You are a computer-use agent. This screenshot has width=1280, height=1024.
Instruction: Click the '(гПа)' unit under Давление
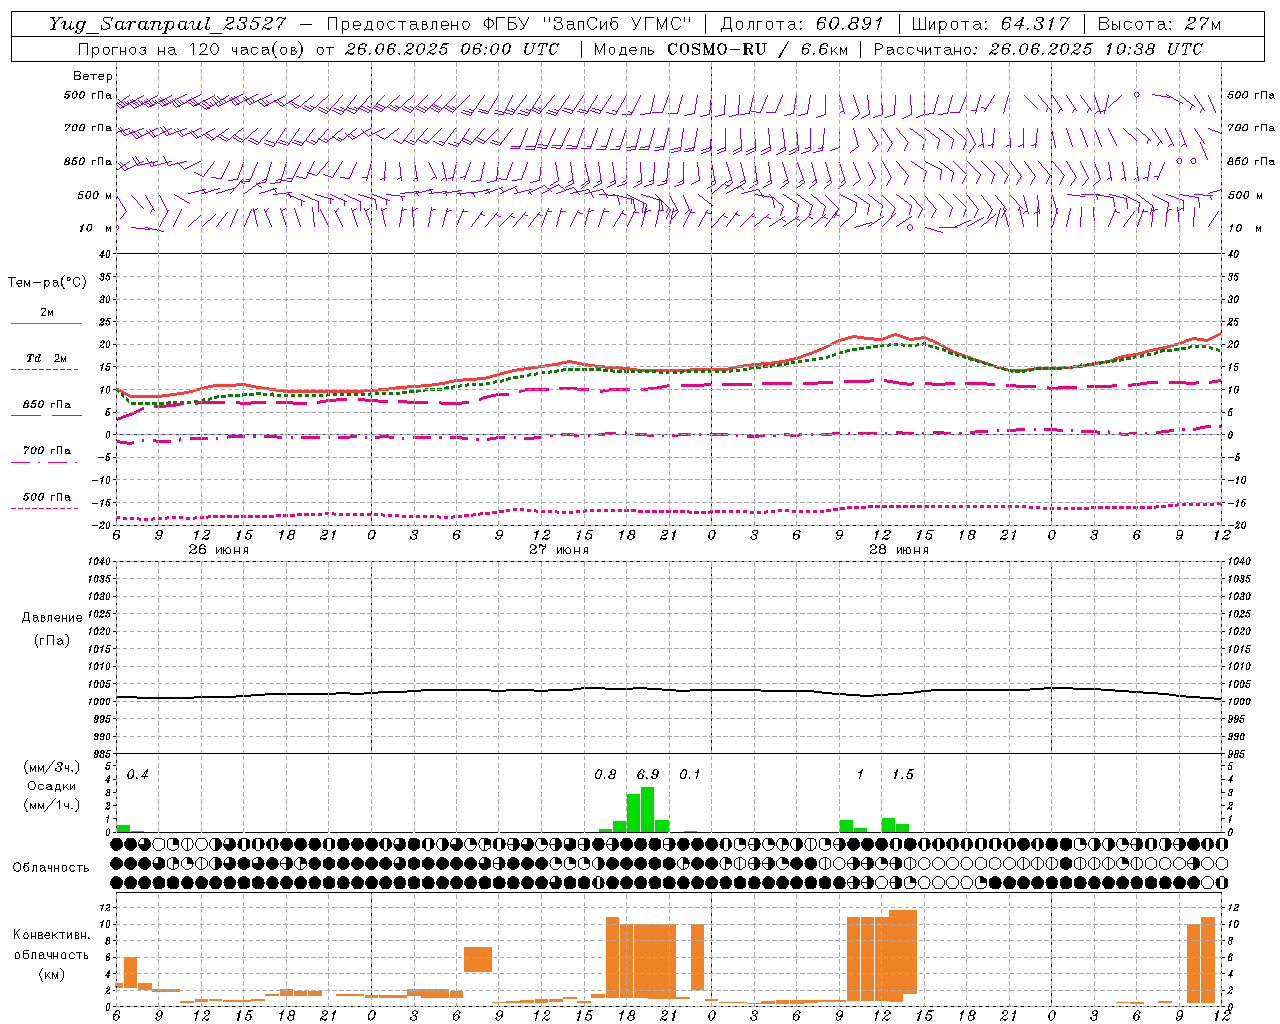[x=52, y=640]
